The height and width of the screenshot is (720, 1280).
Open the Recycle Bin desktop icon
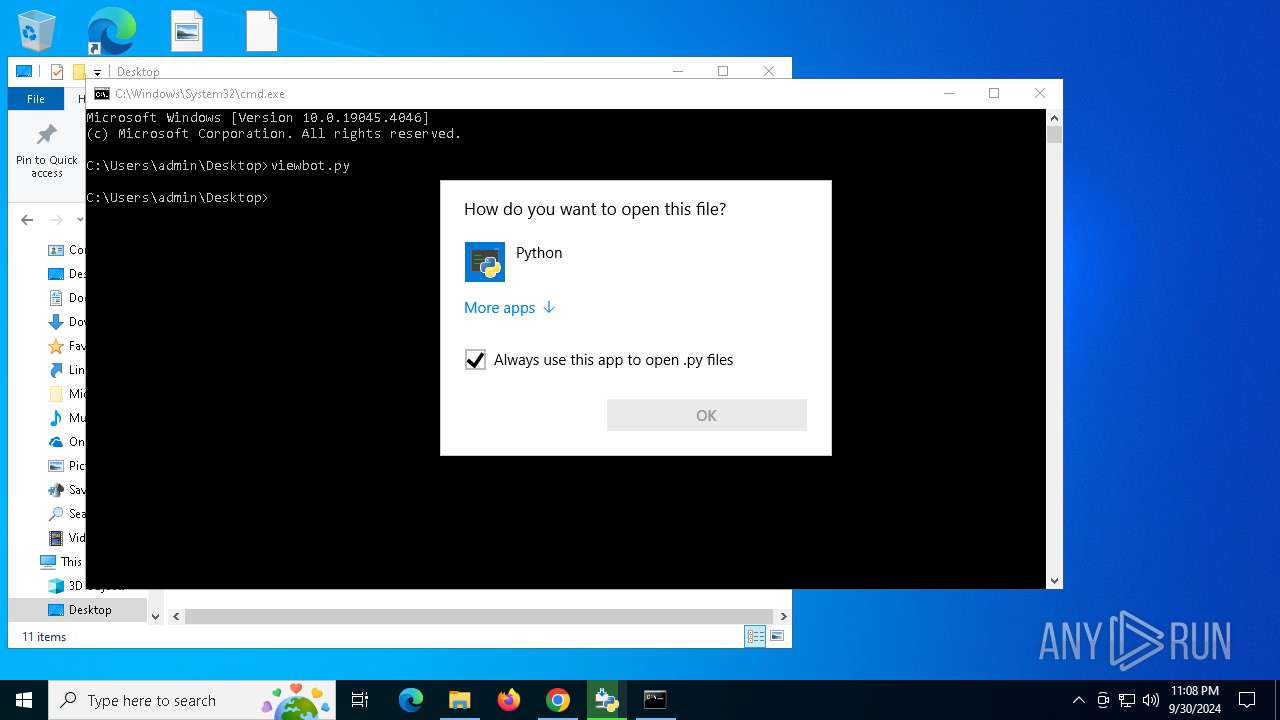pyautogui.click(x=37, y=30)
